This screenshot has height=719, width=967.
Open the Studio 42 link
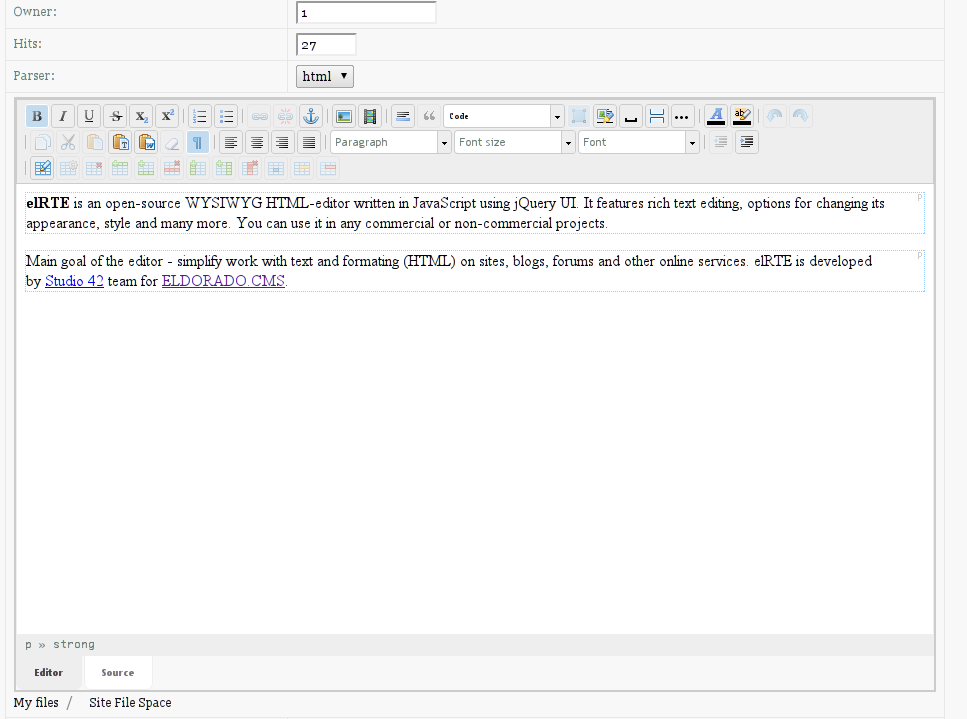[x=74, y=281]
